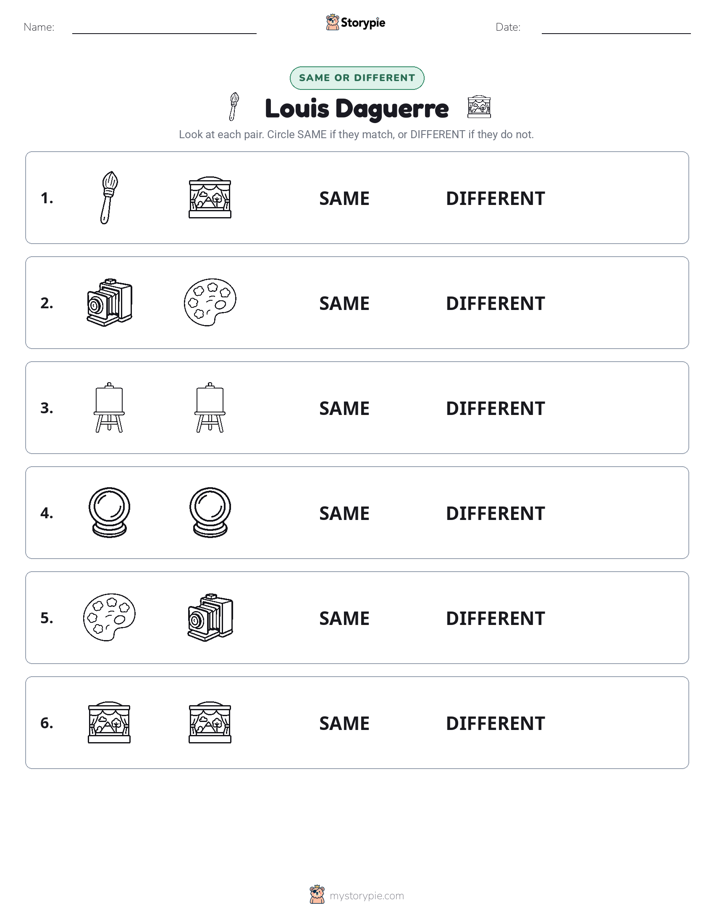The height and width of the screenshot is (924, 714).
Task: Click the Name input line
Action: coord(164,27)
